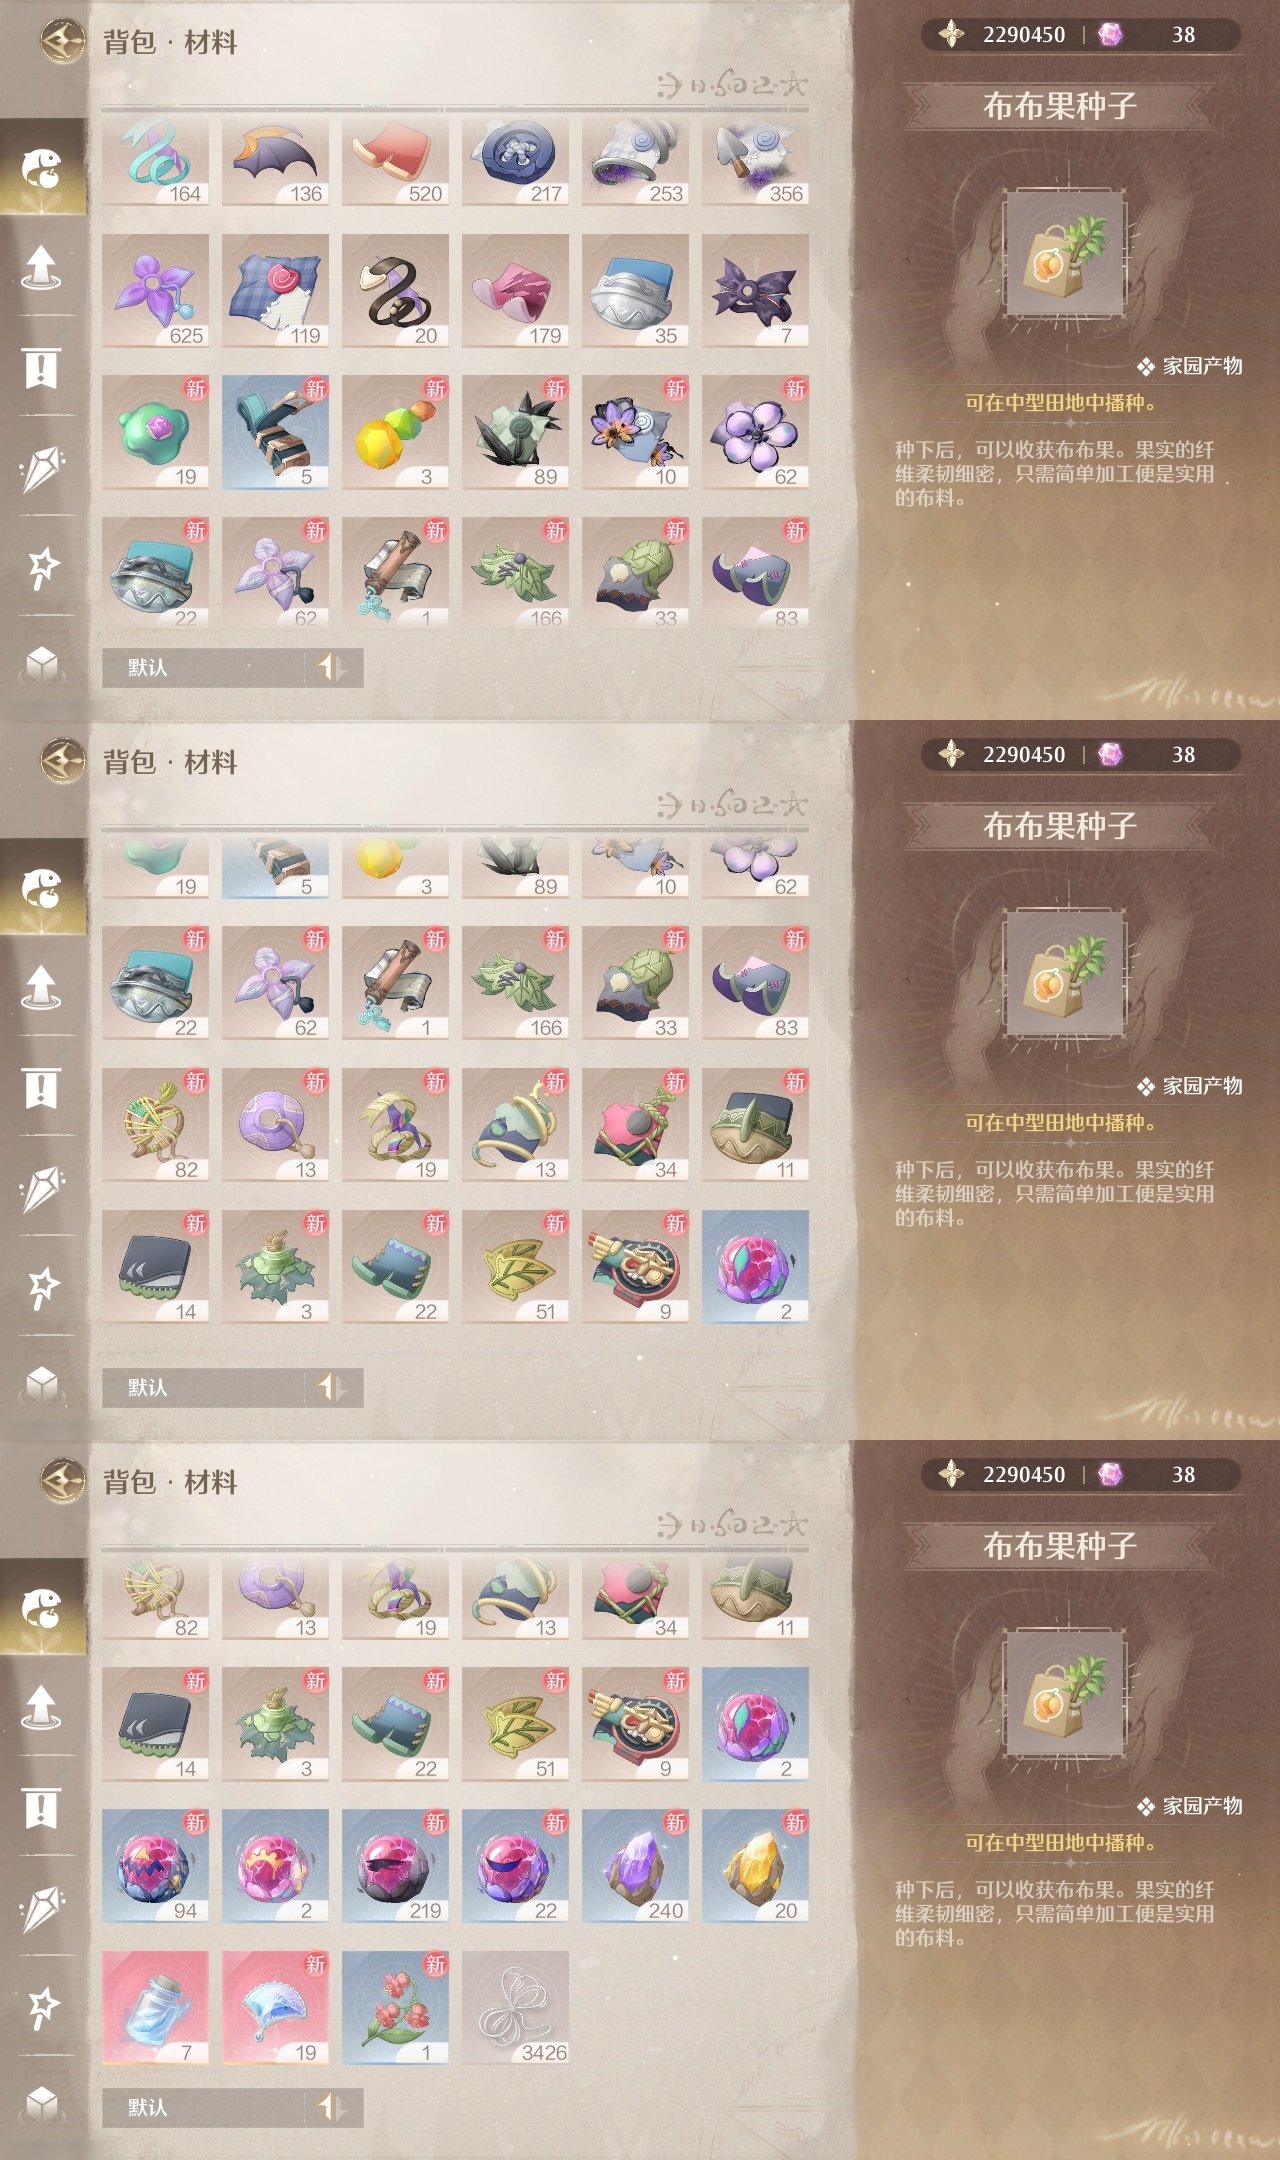Image resolution: width=1280 pixels, height=2160 pixels.
Task: Select the red cloth material showing 520
Action: coord(395,161)
